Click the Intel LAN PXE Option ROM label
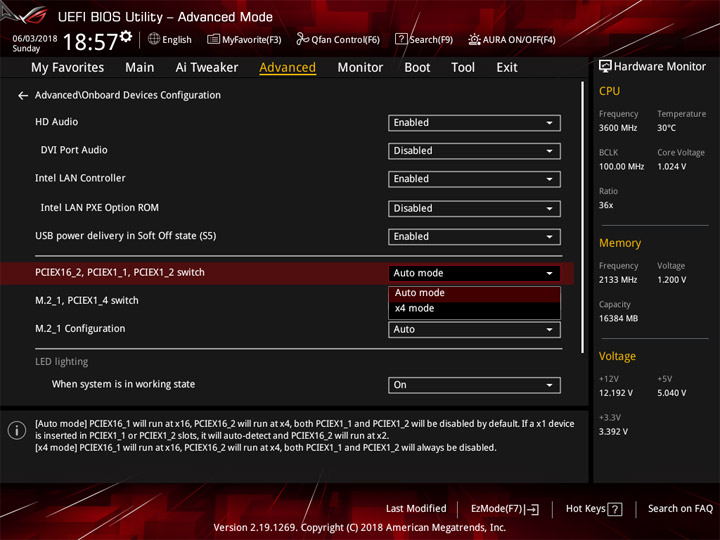Screen dimensions: 720x540 coord(100,208)
